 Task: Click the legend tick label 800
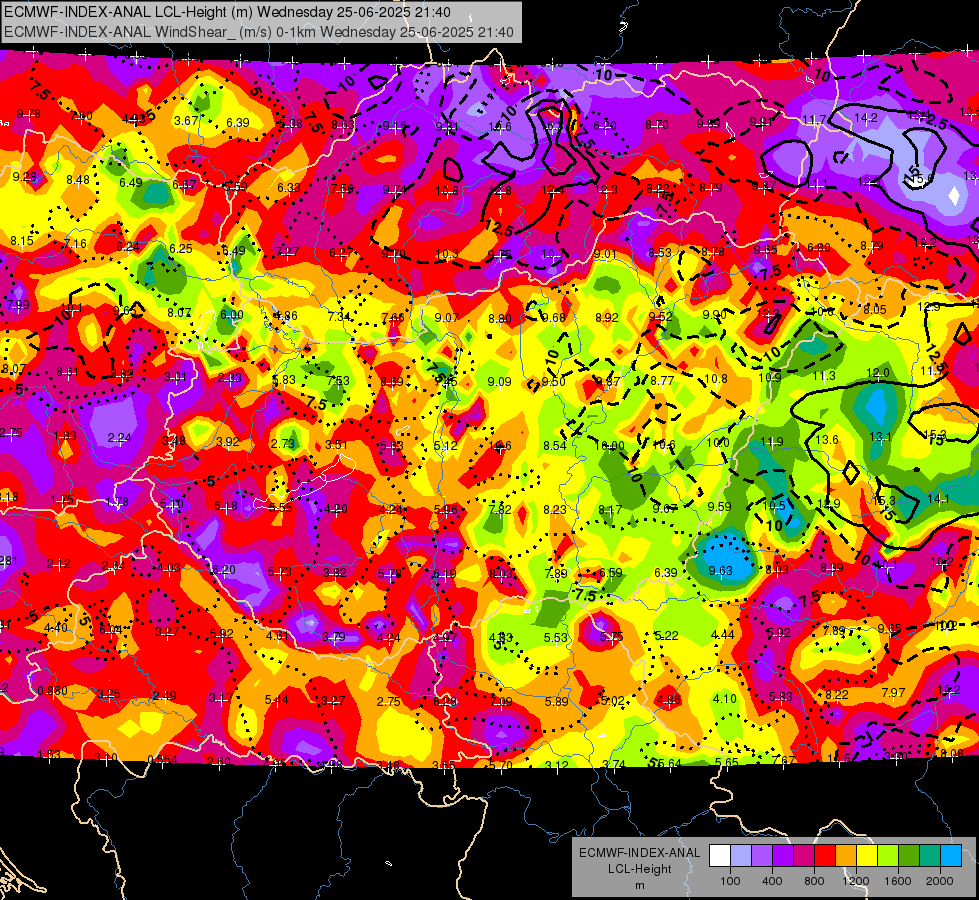(814, 881)
